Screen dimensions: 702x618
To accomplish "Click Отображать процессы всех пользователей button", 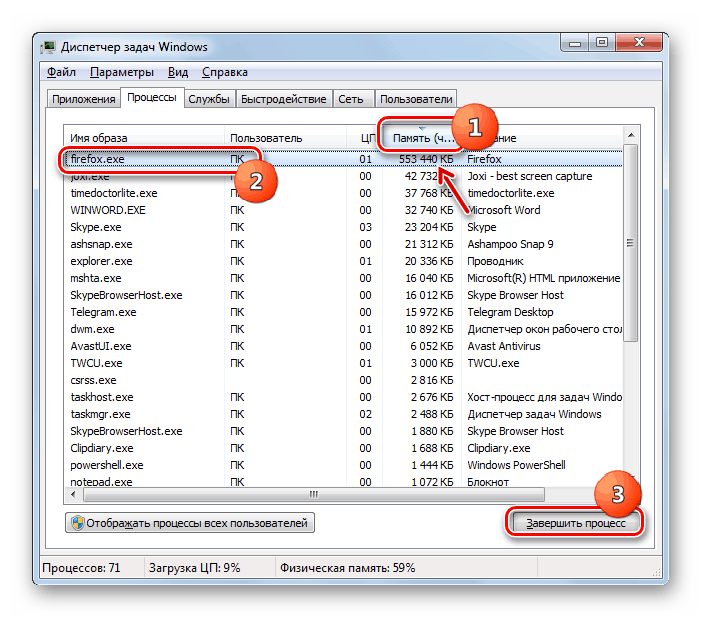I will pos(190,523).
